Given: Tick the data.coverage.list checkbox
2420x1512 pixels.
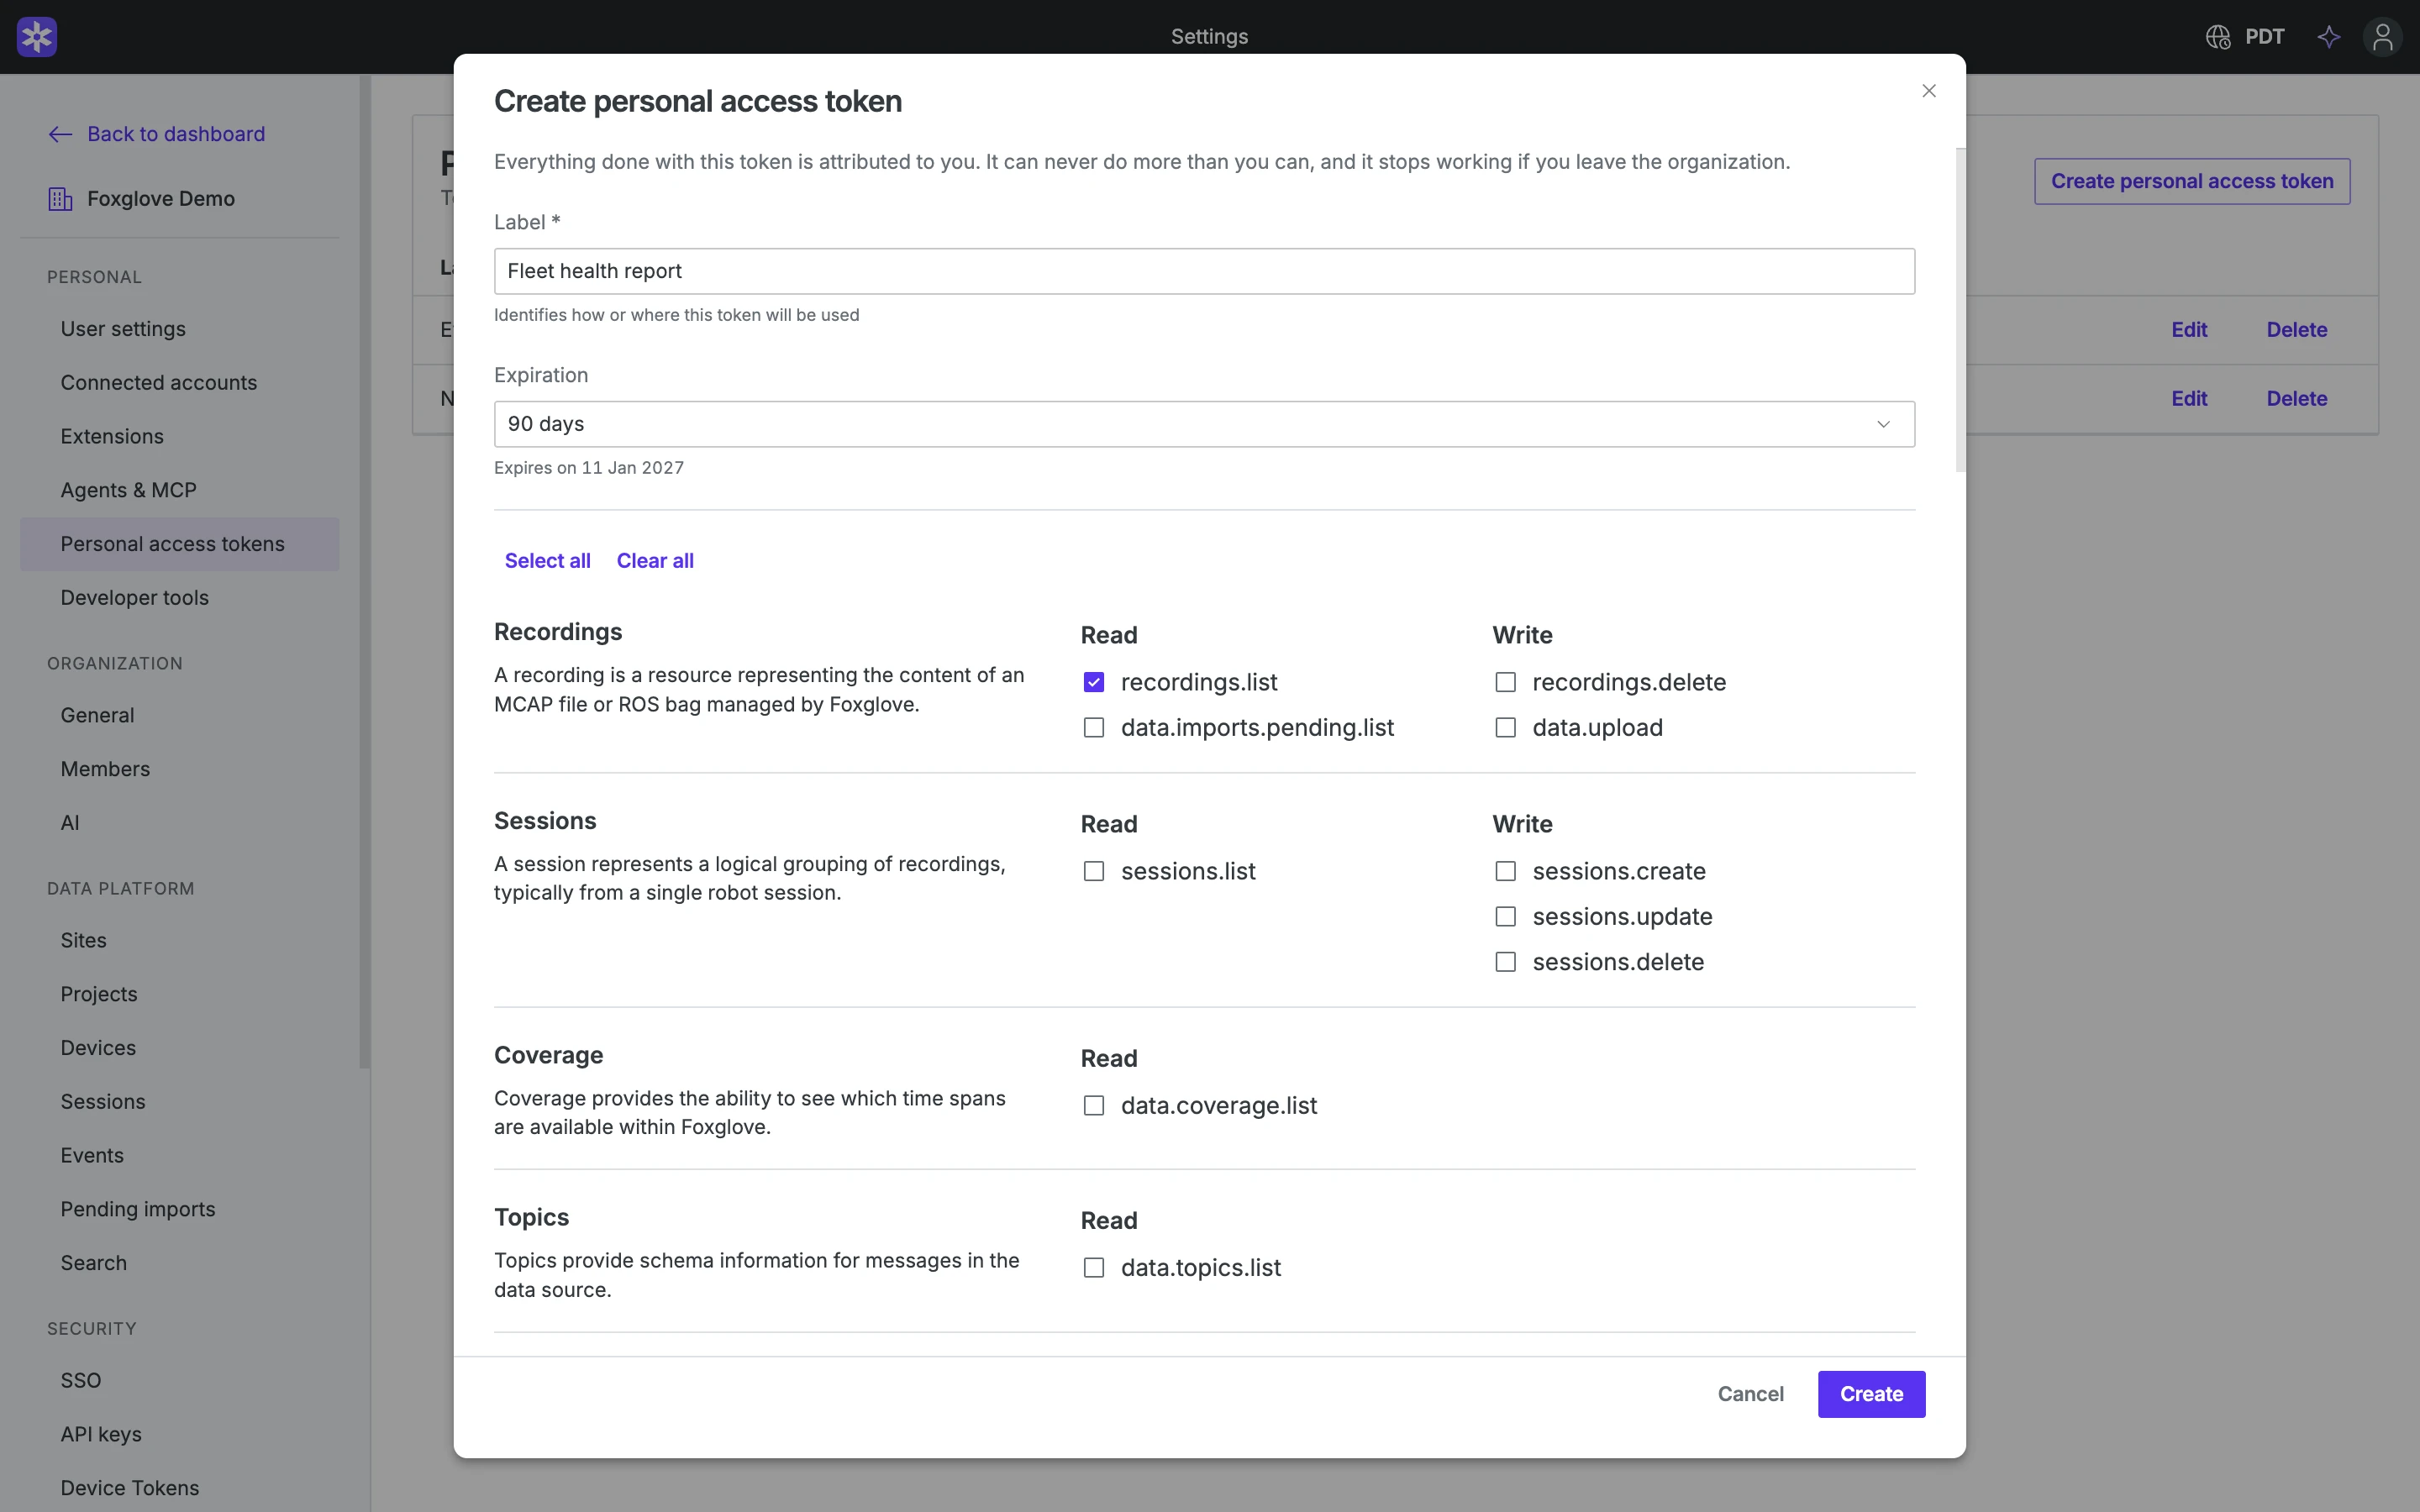Looking at the screenshot, I should [1094, 1105].
